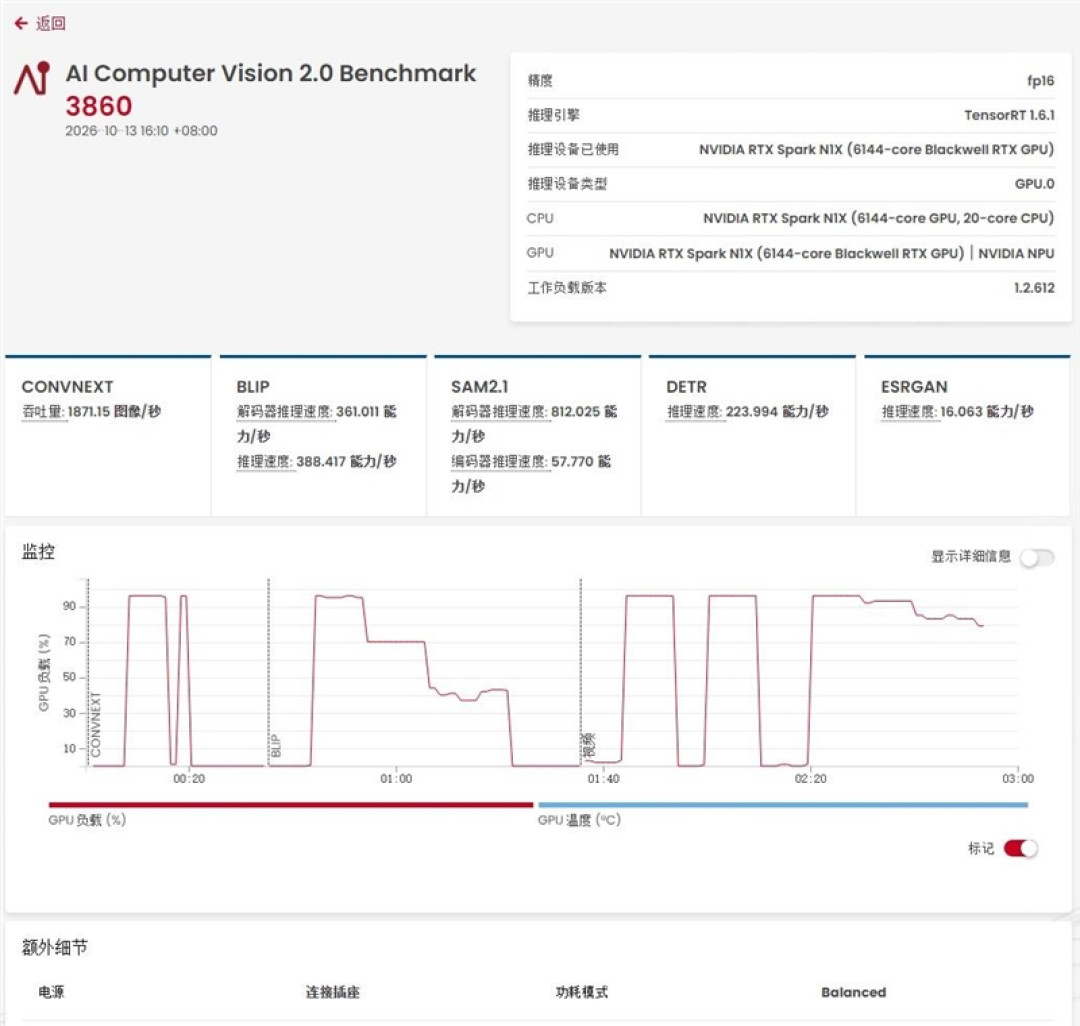Select the ESRGAN result card
This screenshot has width=1080, height=1026.
pyautogui.click(x=967, y=436)
